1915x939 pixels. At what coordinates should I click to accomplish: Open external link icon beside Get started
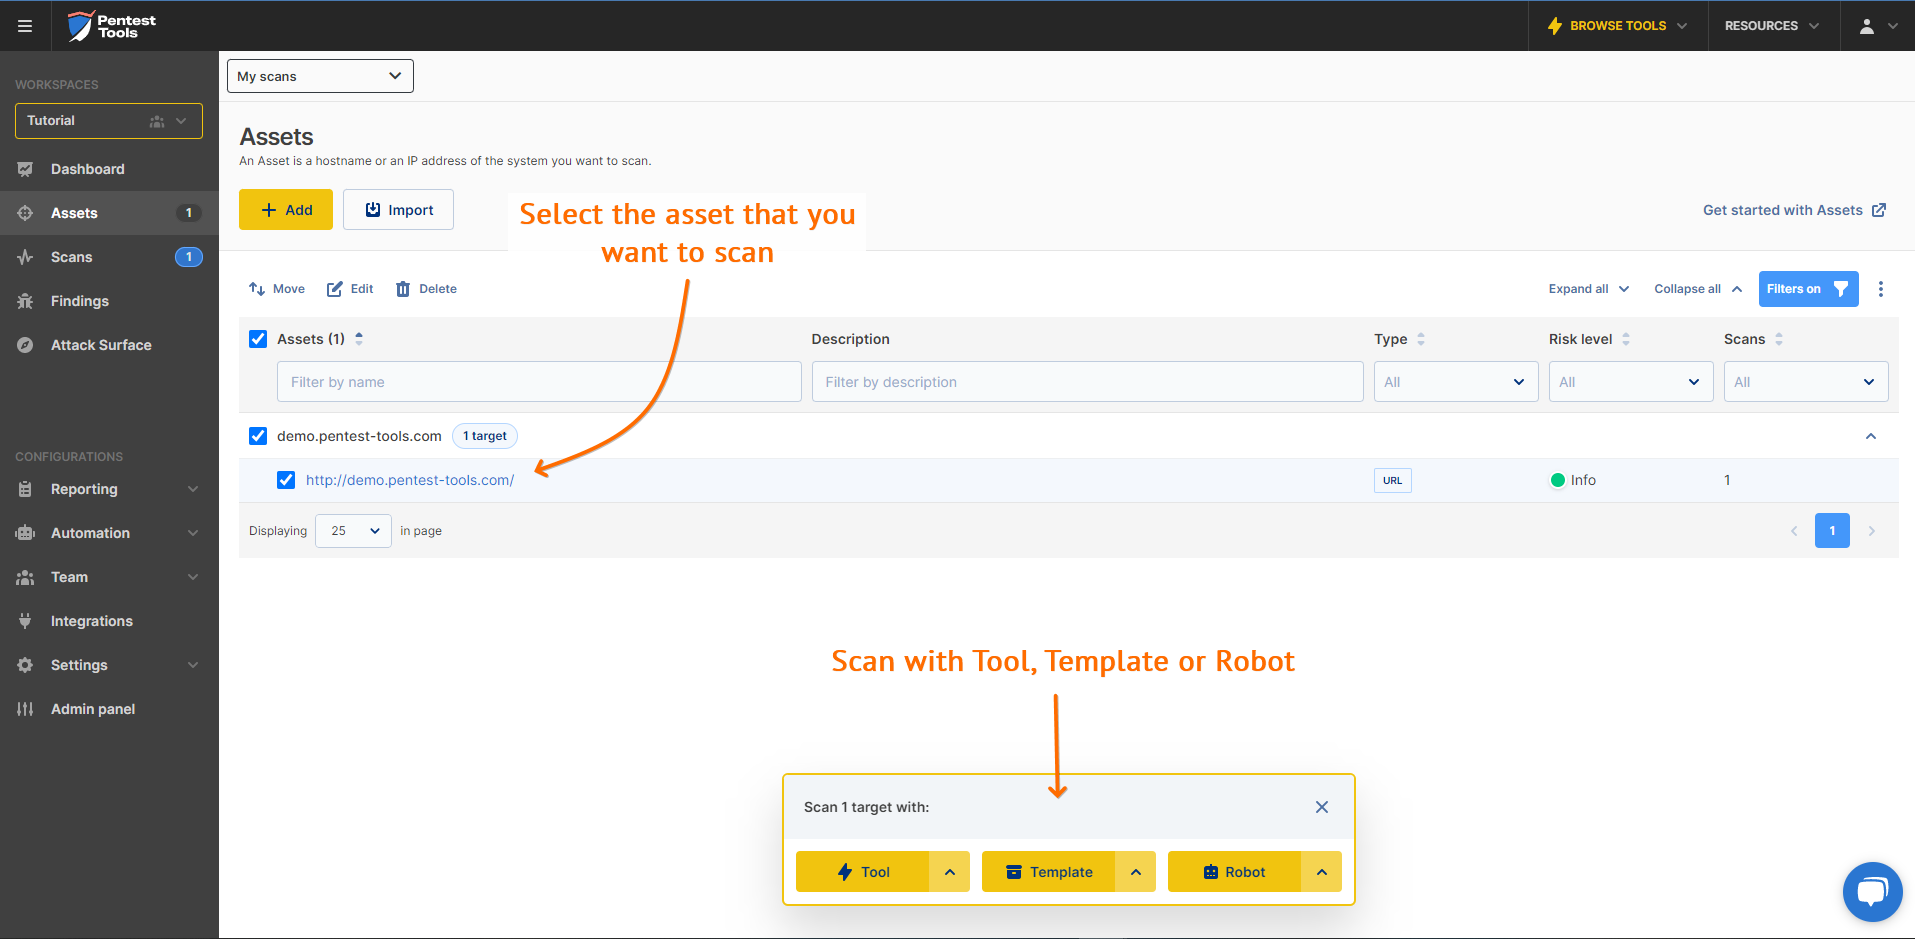pyautogui.click(x=1879, y=210)
